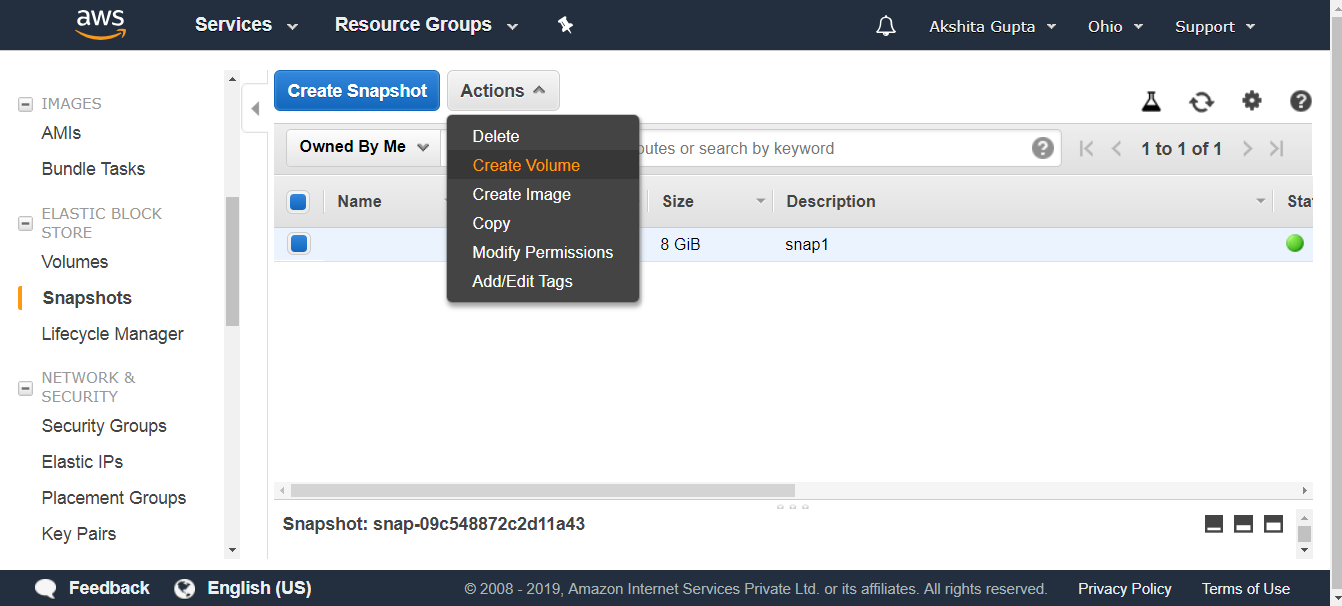Open the Resource Groups dropdown
Viewport: 1342px width, 606px height.
point(426,25)
